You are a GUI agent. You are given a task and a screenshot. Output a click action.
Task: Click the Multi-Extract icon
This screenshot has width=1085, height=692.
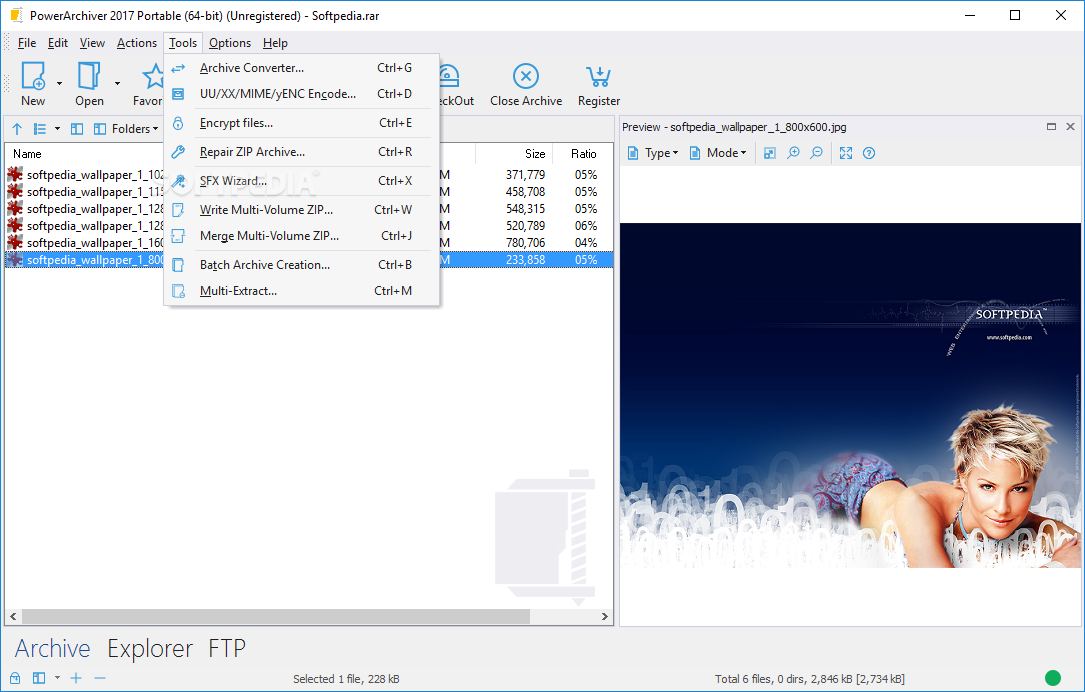coord(178,291)
